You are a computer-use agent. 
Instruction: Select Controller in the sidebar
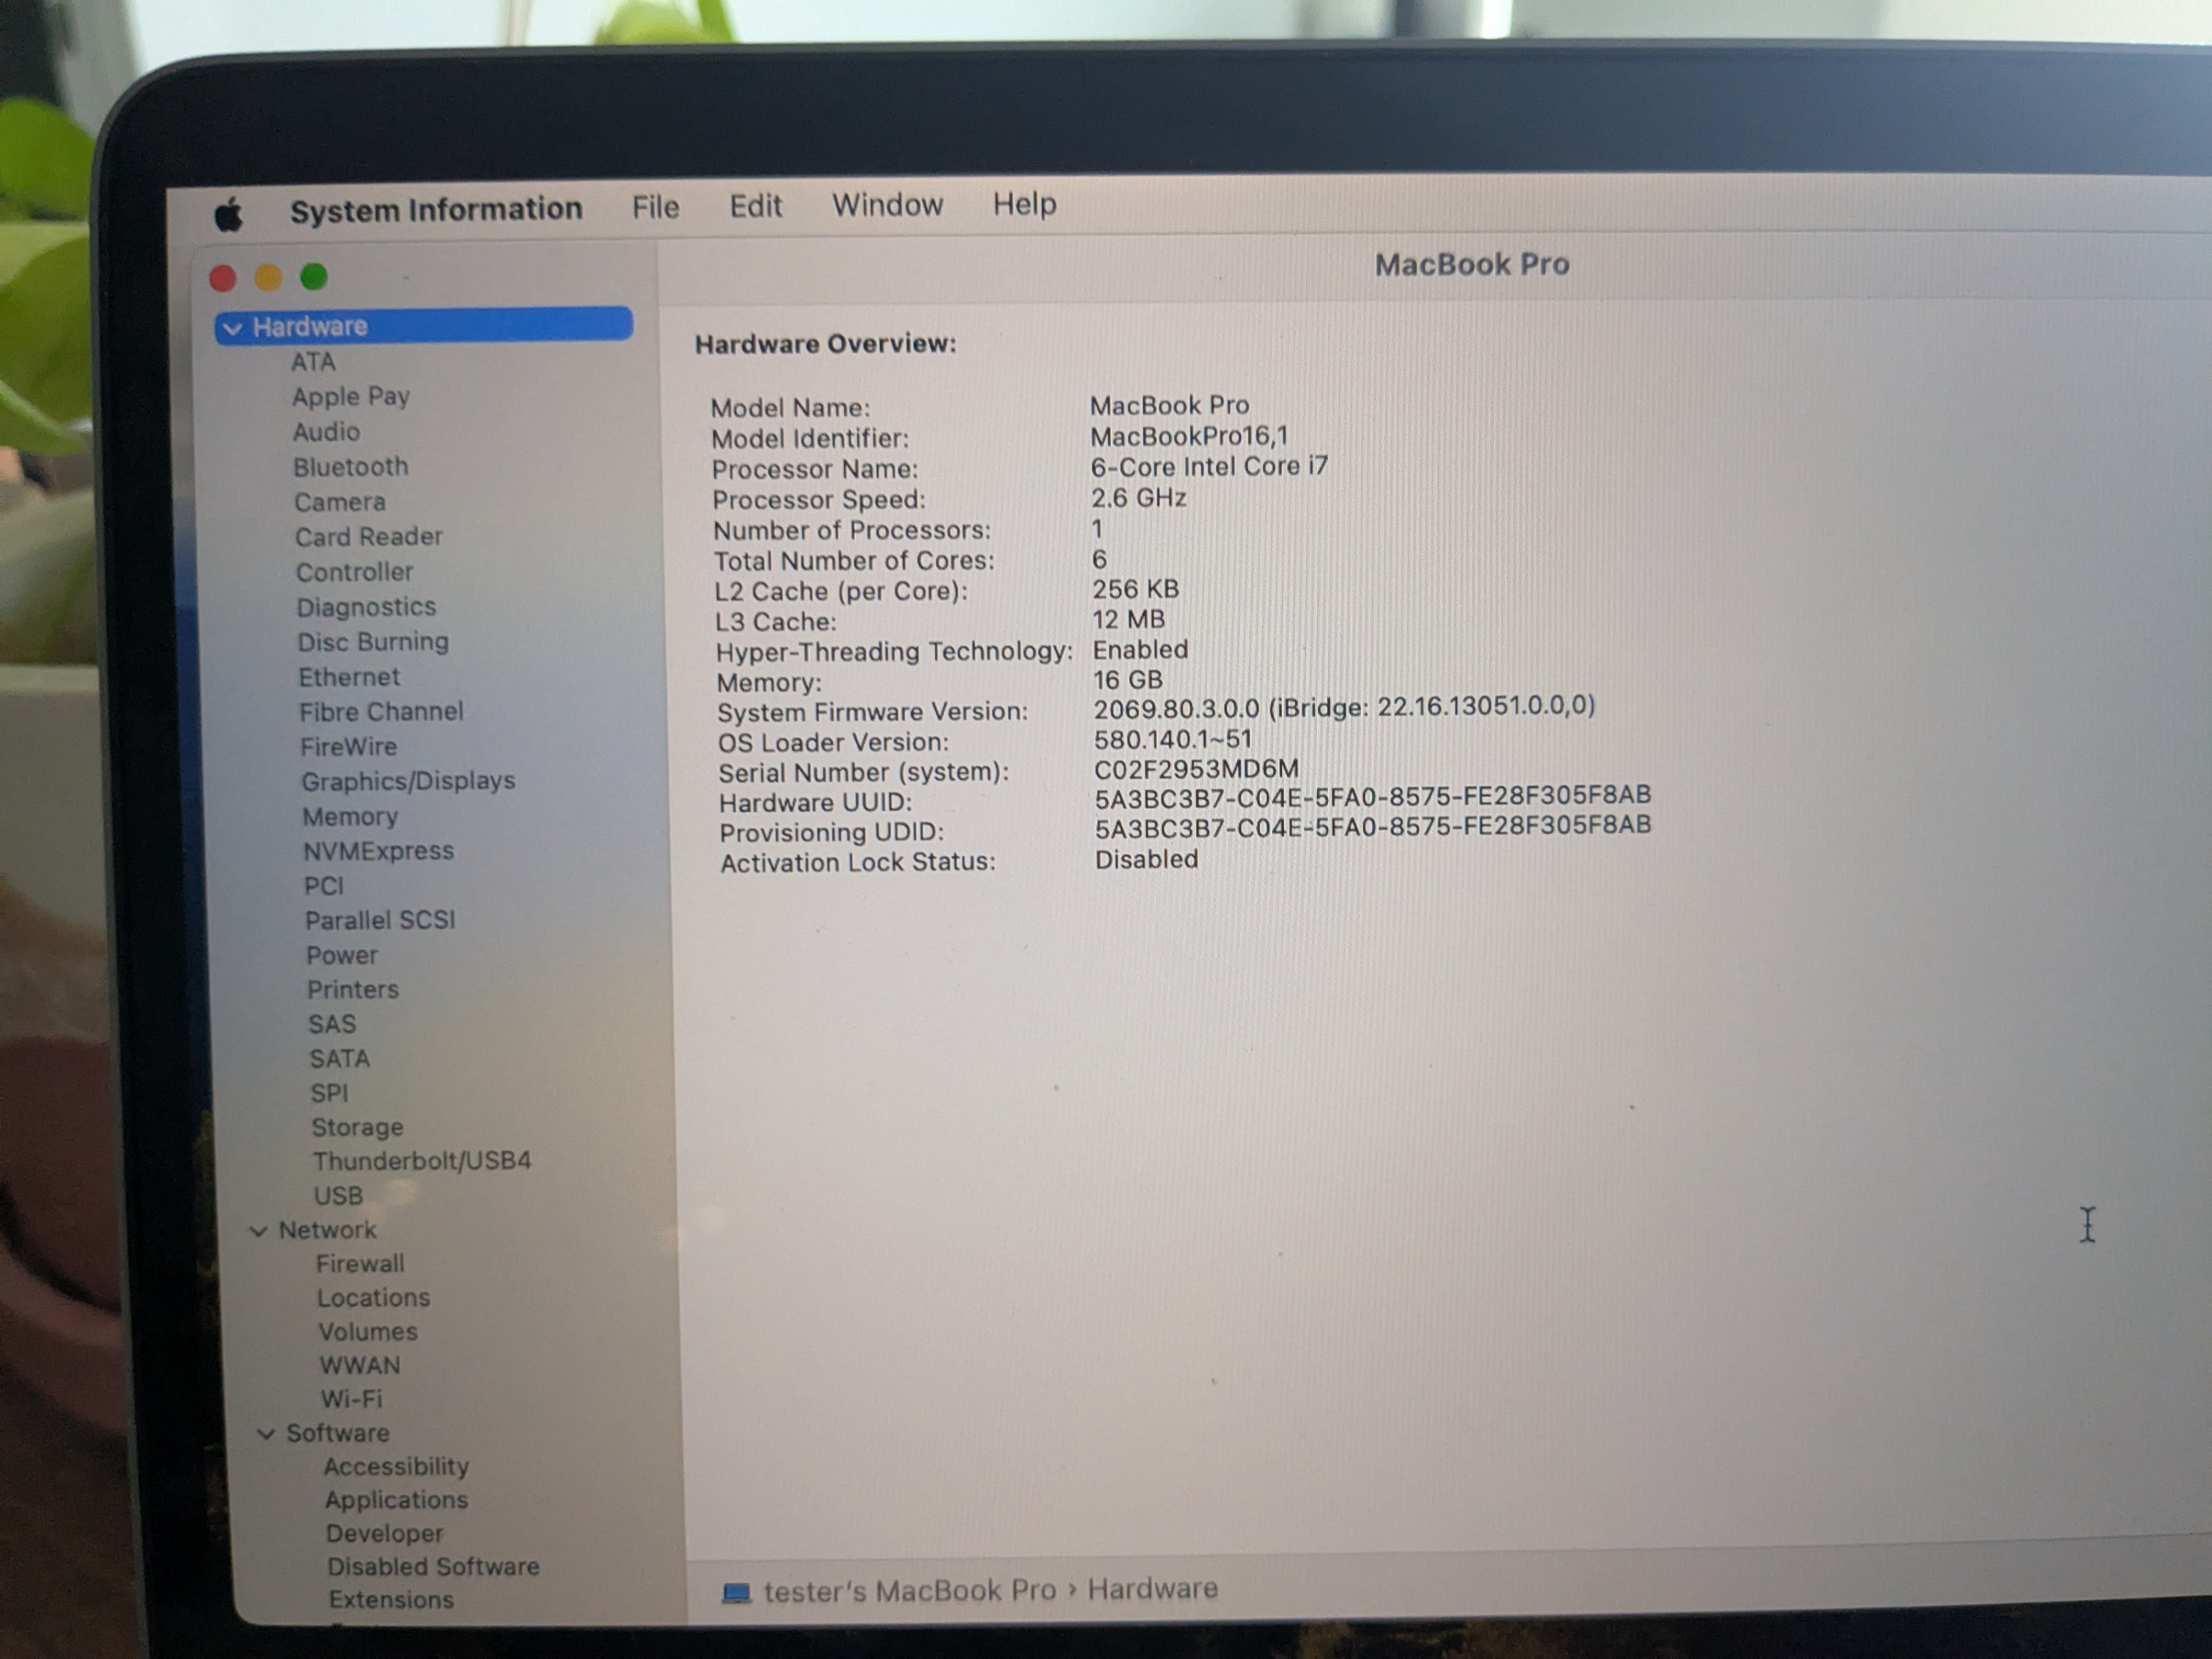(355, 572)
